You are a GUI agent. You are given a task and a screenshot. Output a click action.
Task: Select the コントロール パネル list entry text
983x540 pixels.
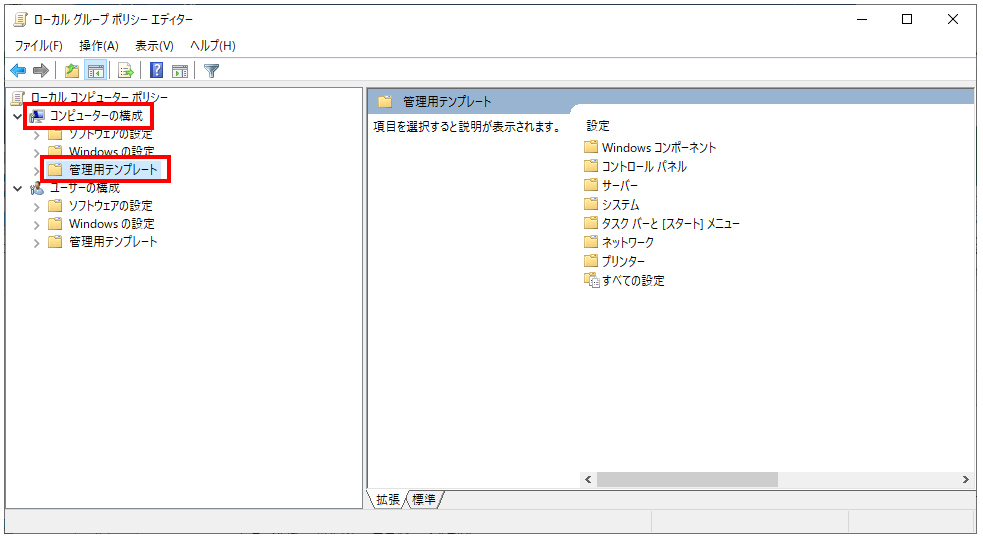coord(644,167)
